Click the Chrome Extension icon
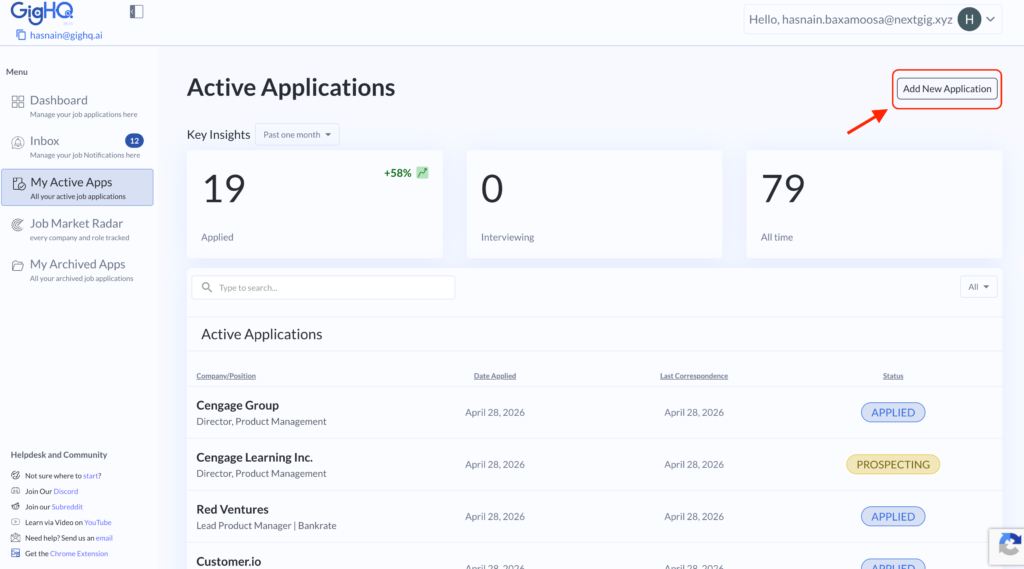Viewport: 1024px width, 569px height. [x=16, y=553]
